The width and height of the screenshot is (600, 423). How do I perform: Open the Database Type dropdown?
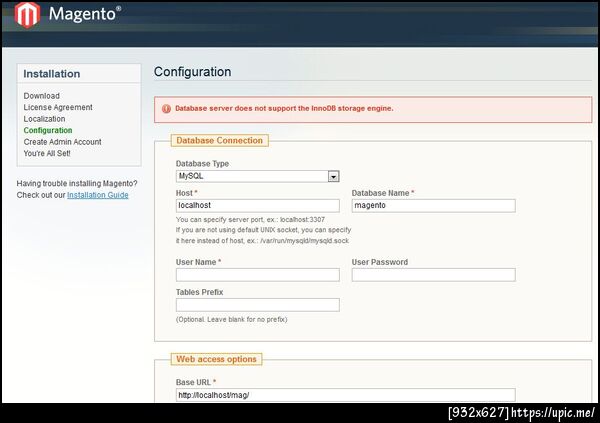click(257, 176)
